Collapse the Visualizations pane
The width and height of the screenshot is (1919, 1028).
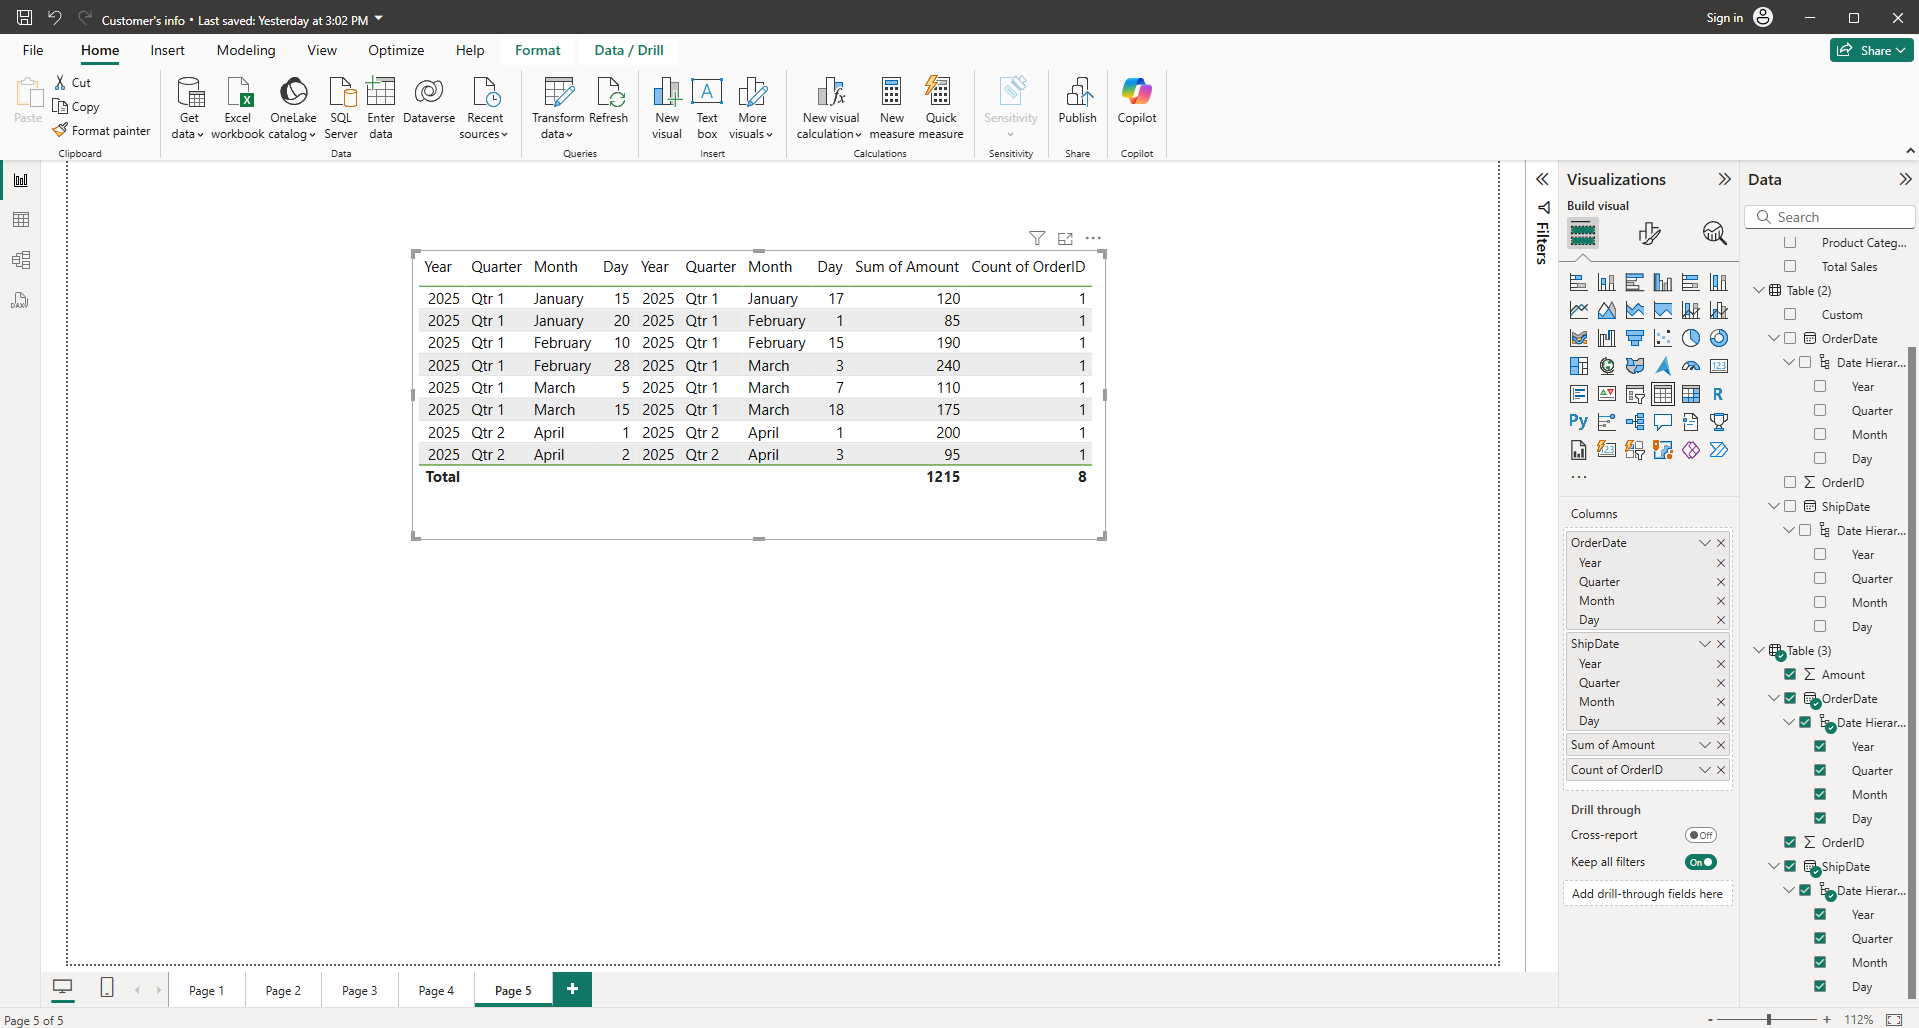[x=1724, y=180]
